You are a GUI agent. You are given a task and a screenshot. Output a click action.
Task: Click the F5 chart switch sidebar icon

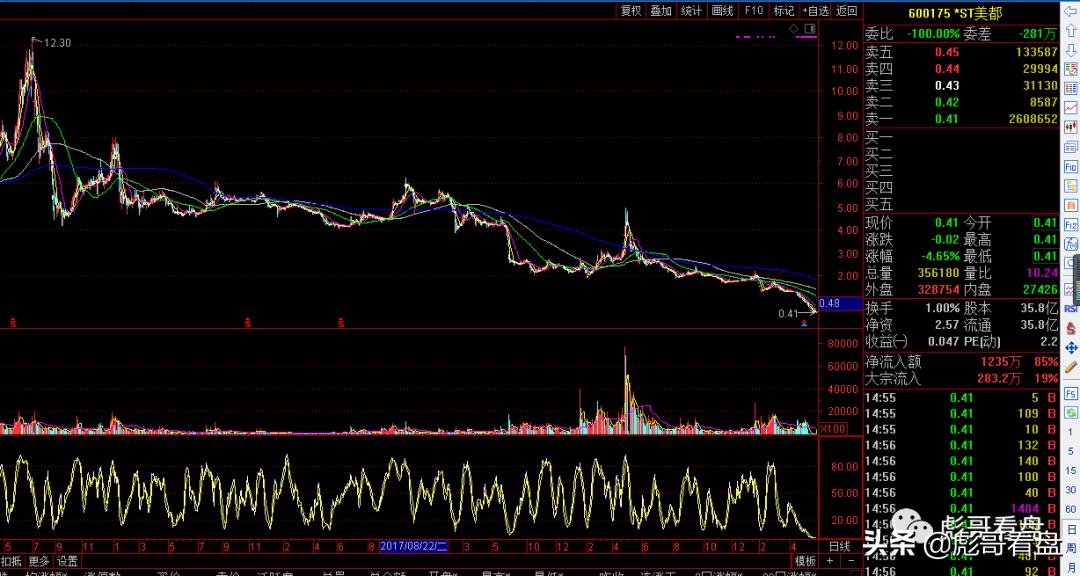coord(1071,393)
